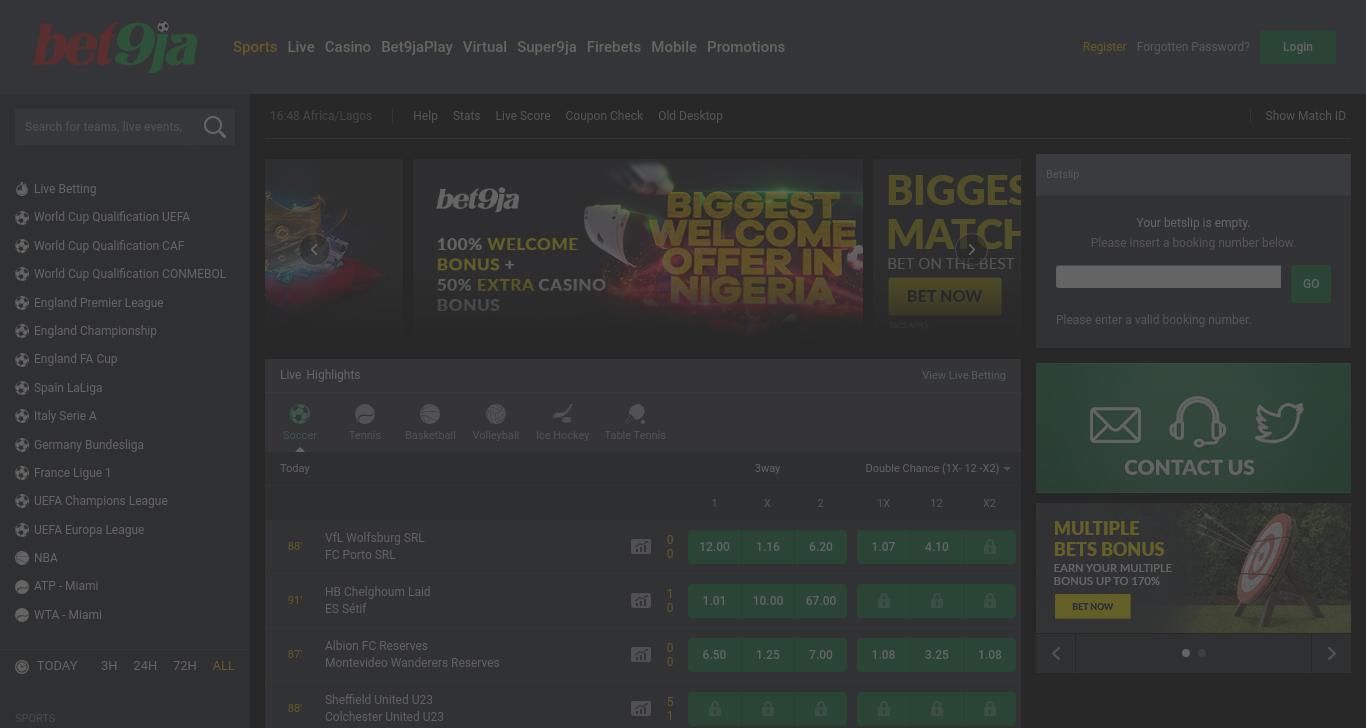This screenshot has height=728, width=1366.
Task: Toggle Show Match ID
Action: tap(1305, 116)
